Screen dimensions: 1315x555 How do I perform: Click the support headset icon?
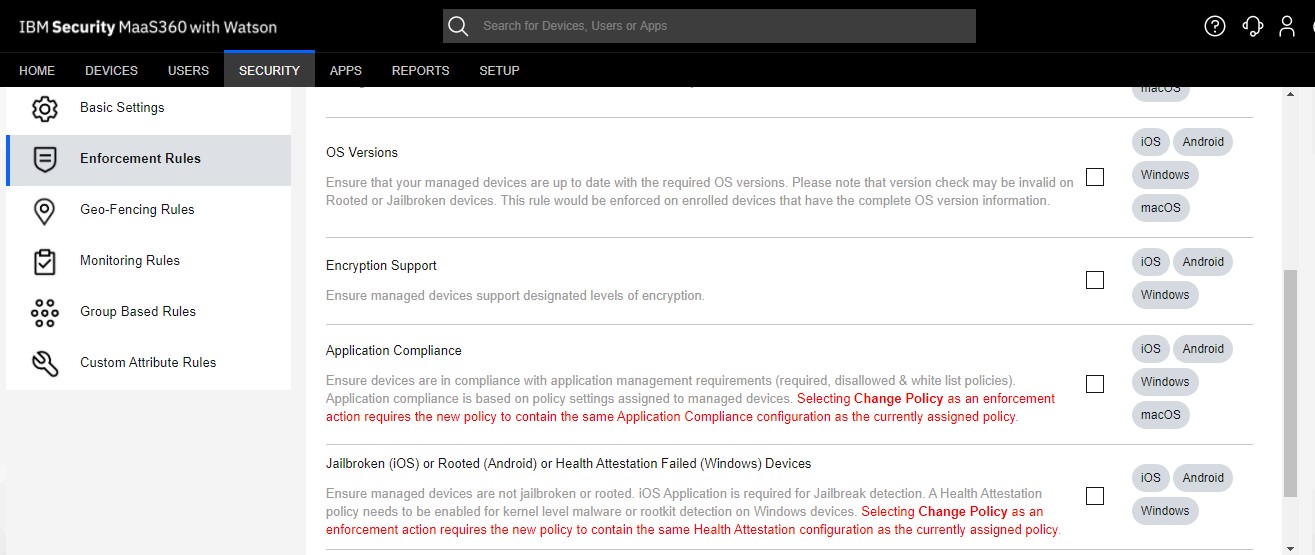pyautogui.click(x=1252, y=26)
